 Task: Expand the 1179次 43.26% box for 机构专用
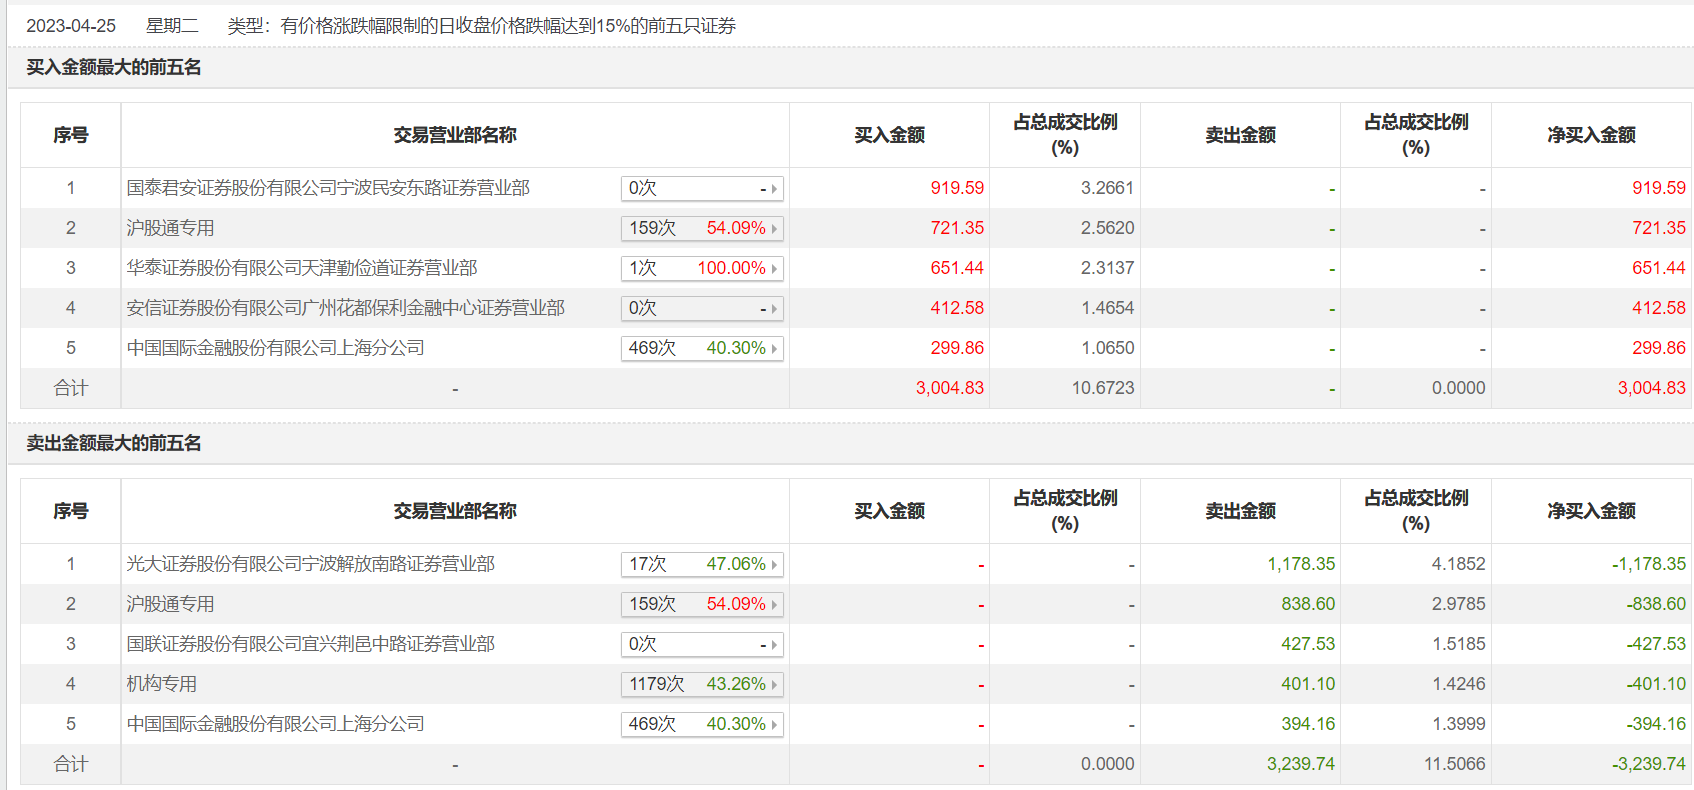[x=702, y=684]
